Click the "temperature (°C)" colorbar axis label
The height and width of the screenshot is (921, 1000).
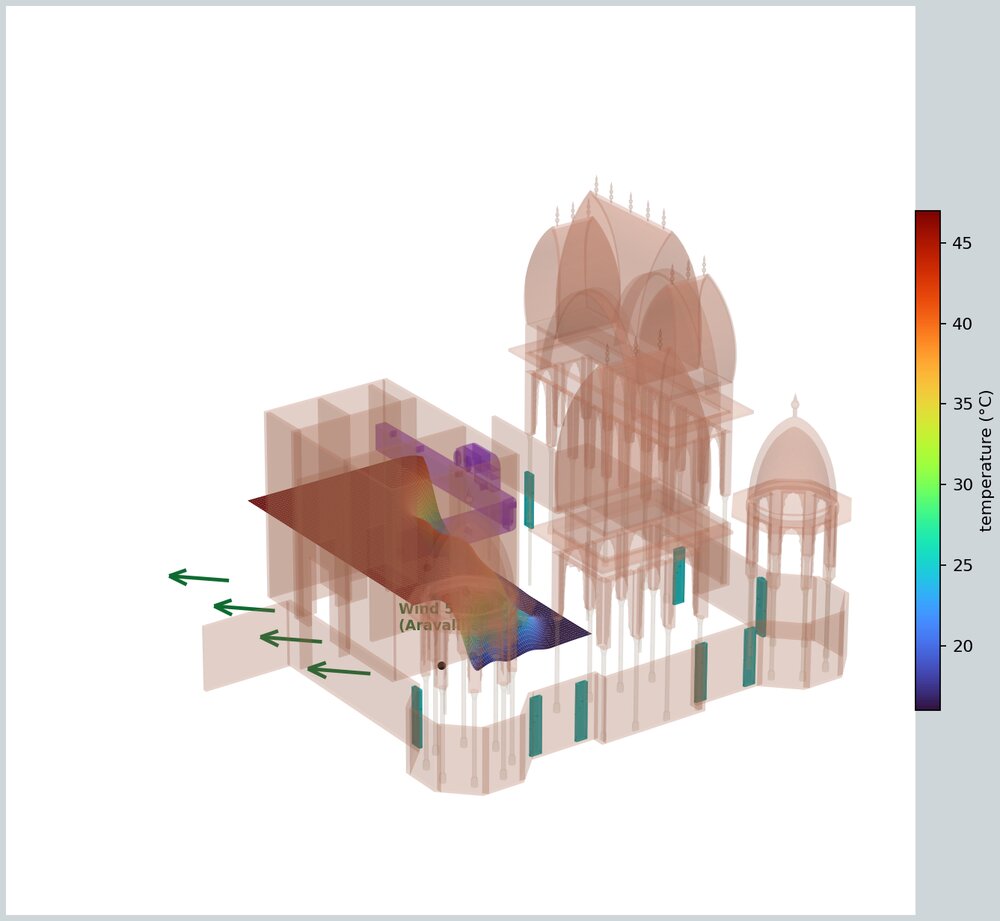pyautogui.click(x=986, y=460)
